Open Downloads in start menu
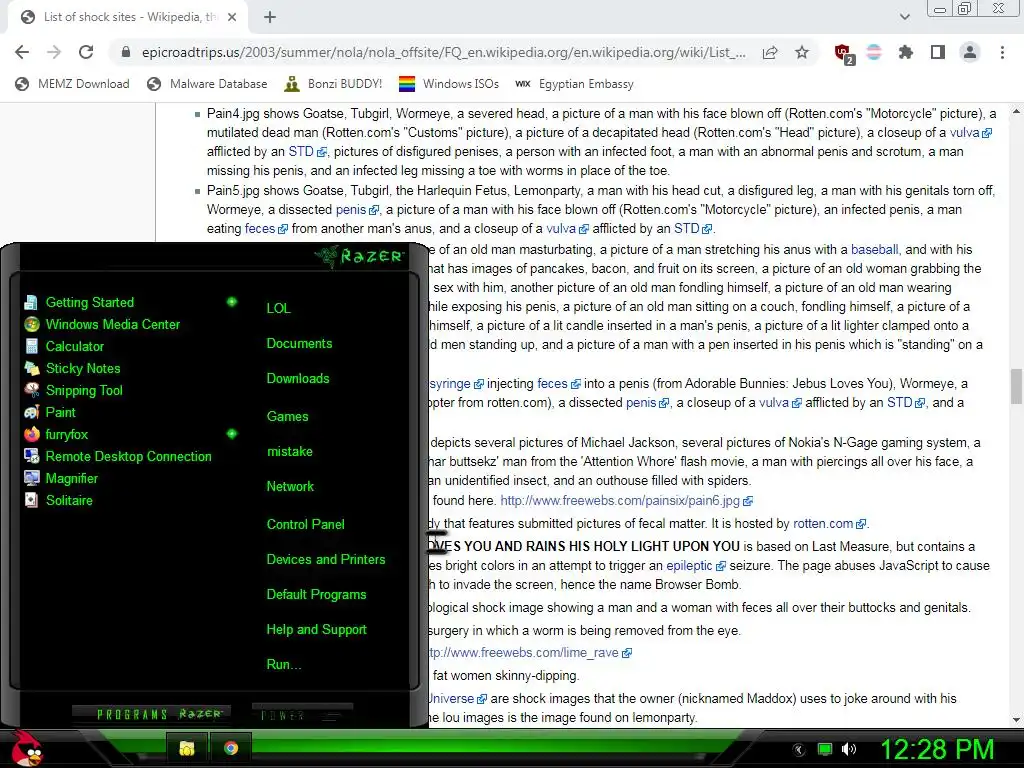The width and height of the screenshot is (1024, 768). pos(298,379)
